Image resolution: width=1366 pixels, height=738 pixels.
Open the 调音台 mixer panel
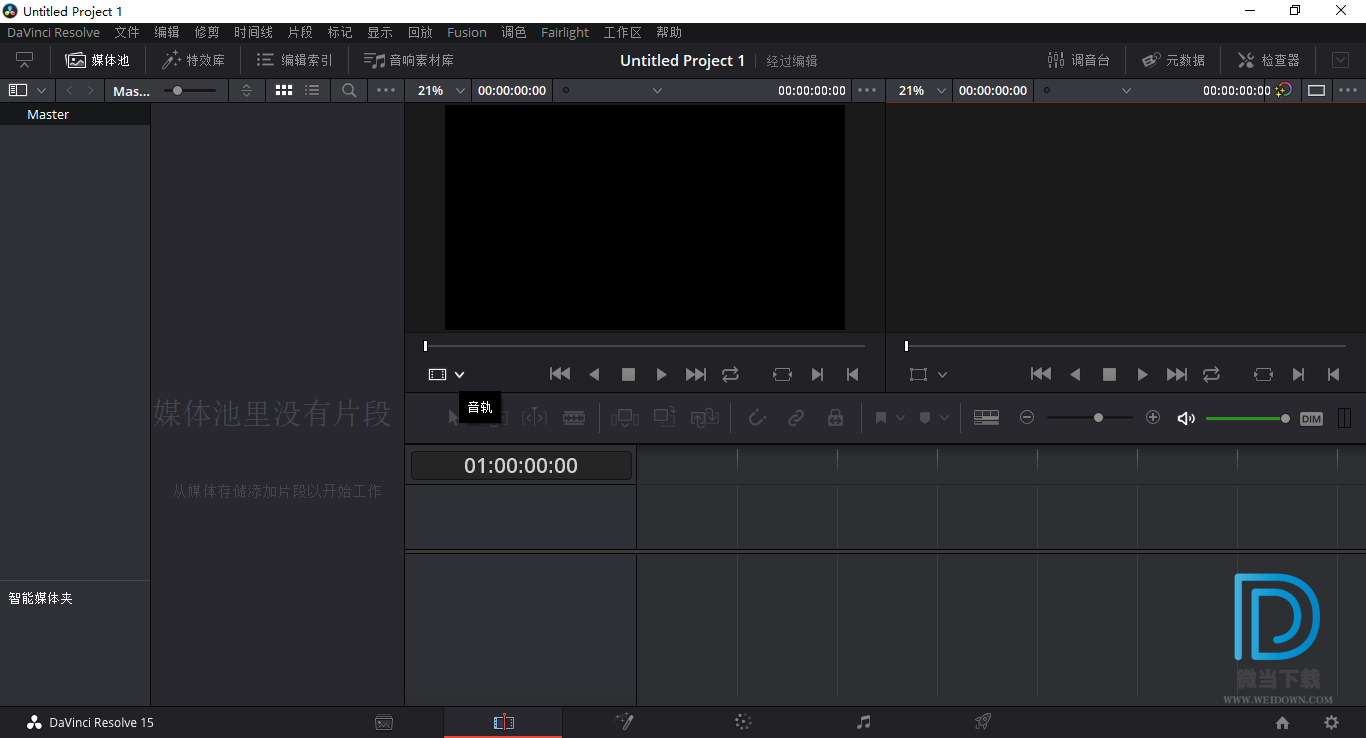(1078, 60)
